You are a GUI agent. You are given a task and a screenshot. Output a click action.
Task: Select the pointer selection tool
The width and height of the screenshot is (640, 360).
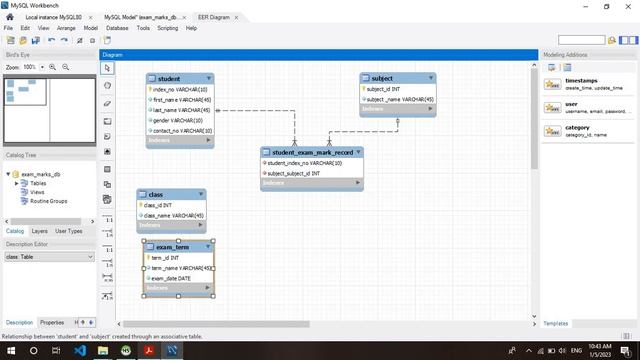tap(107, 68)
